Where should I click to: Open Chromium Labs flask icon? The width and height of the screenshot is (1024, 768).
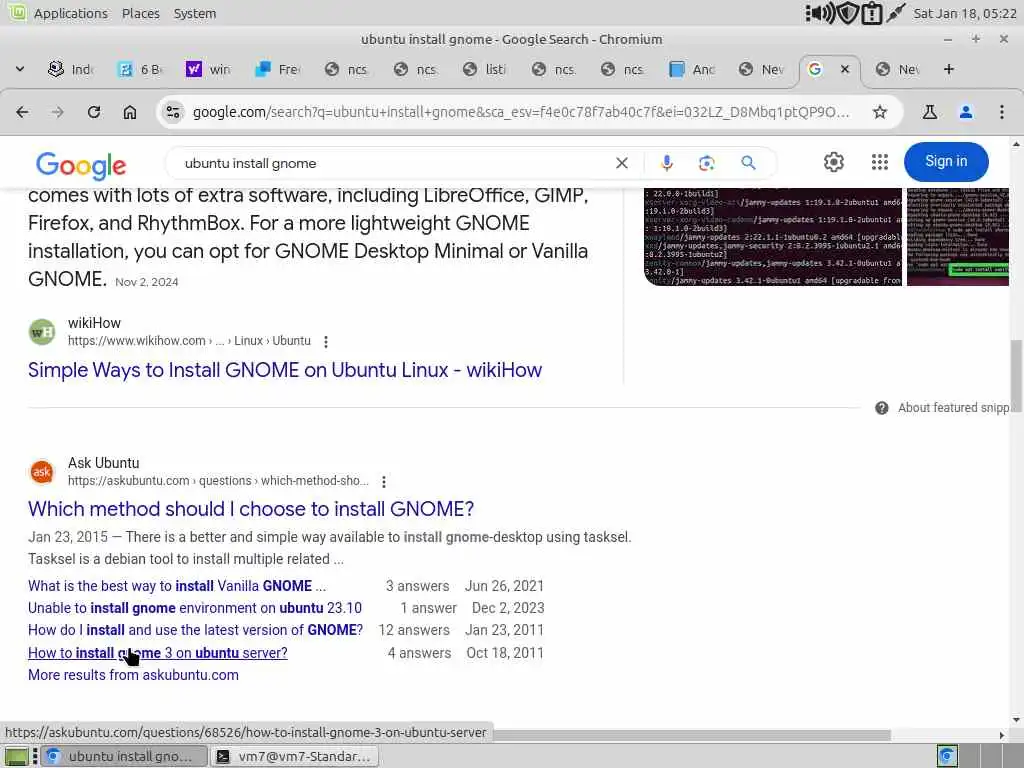click(929, 112)
